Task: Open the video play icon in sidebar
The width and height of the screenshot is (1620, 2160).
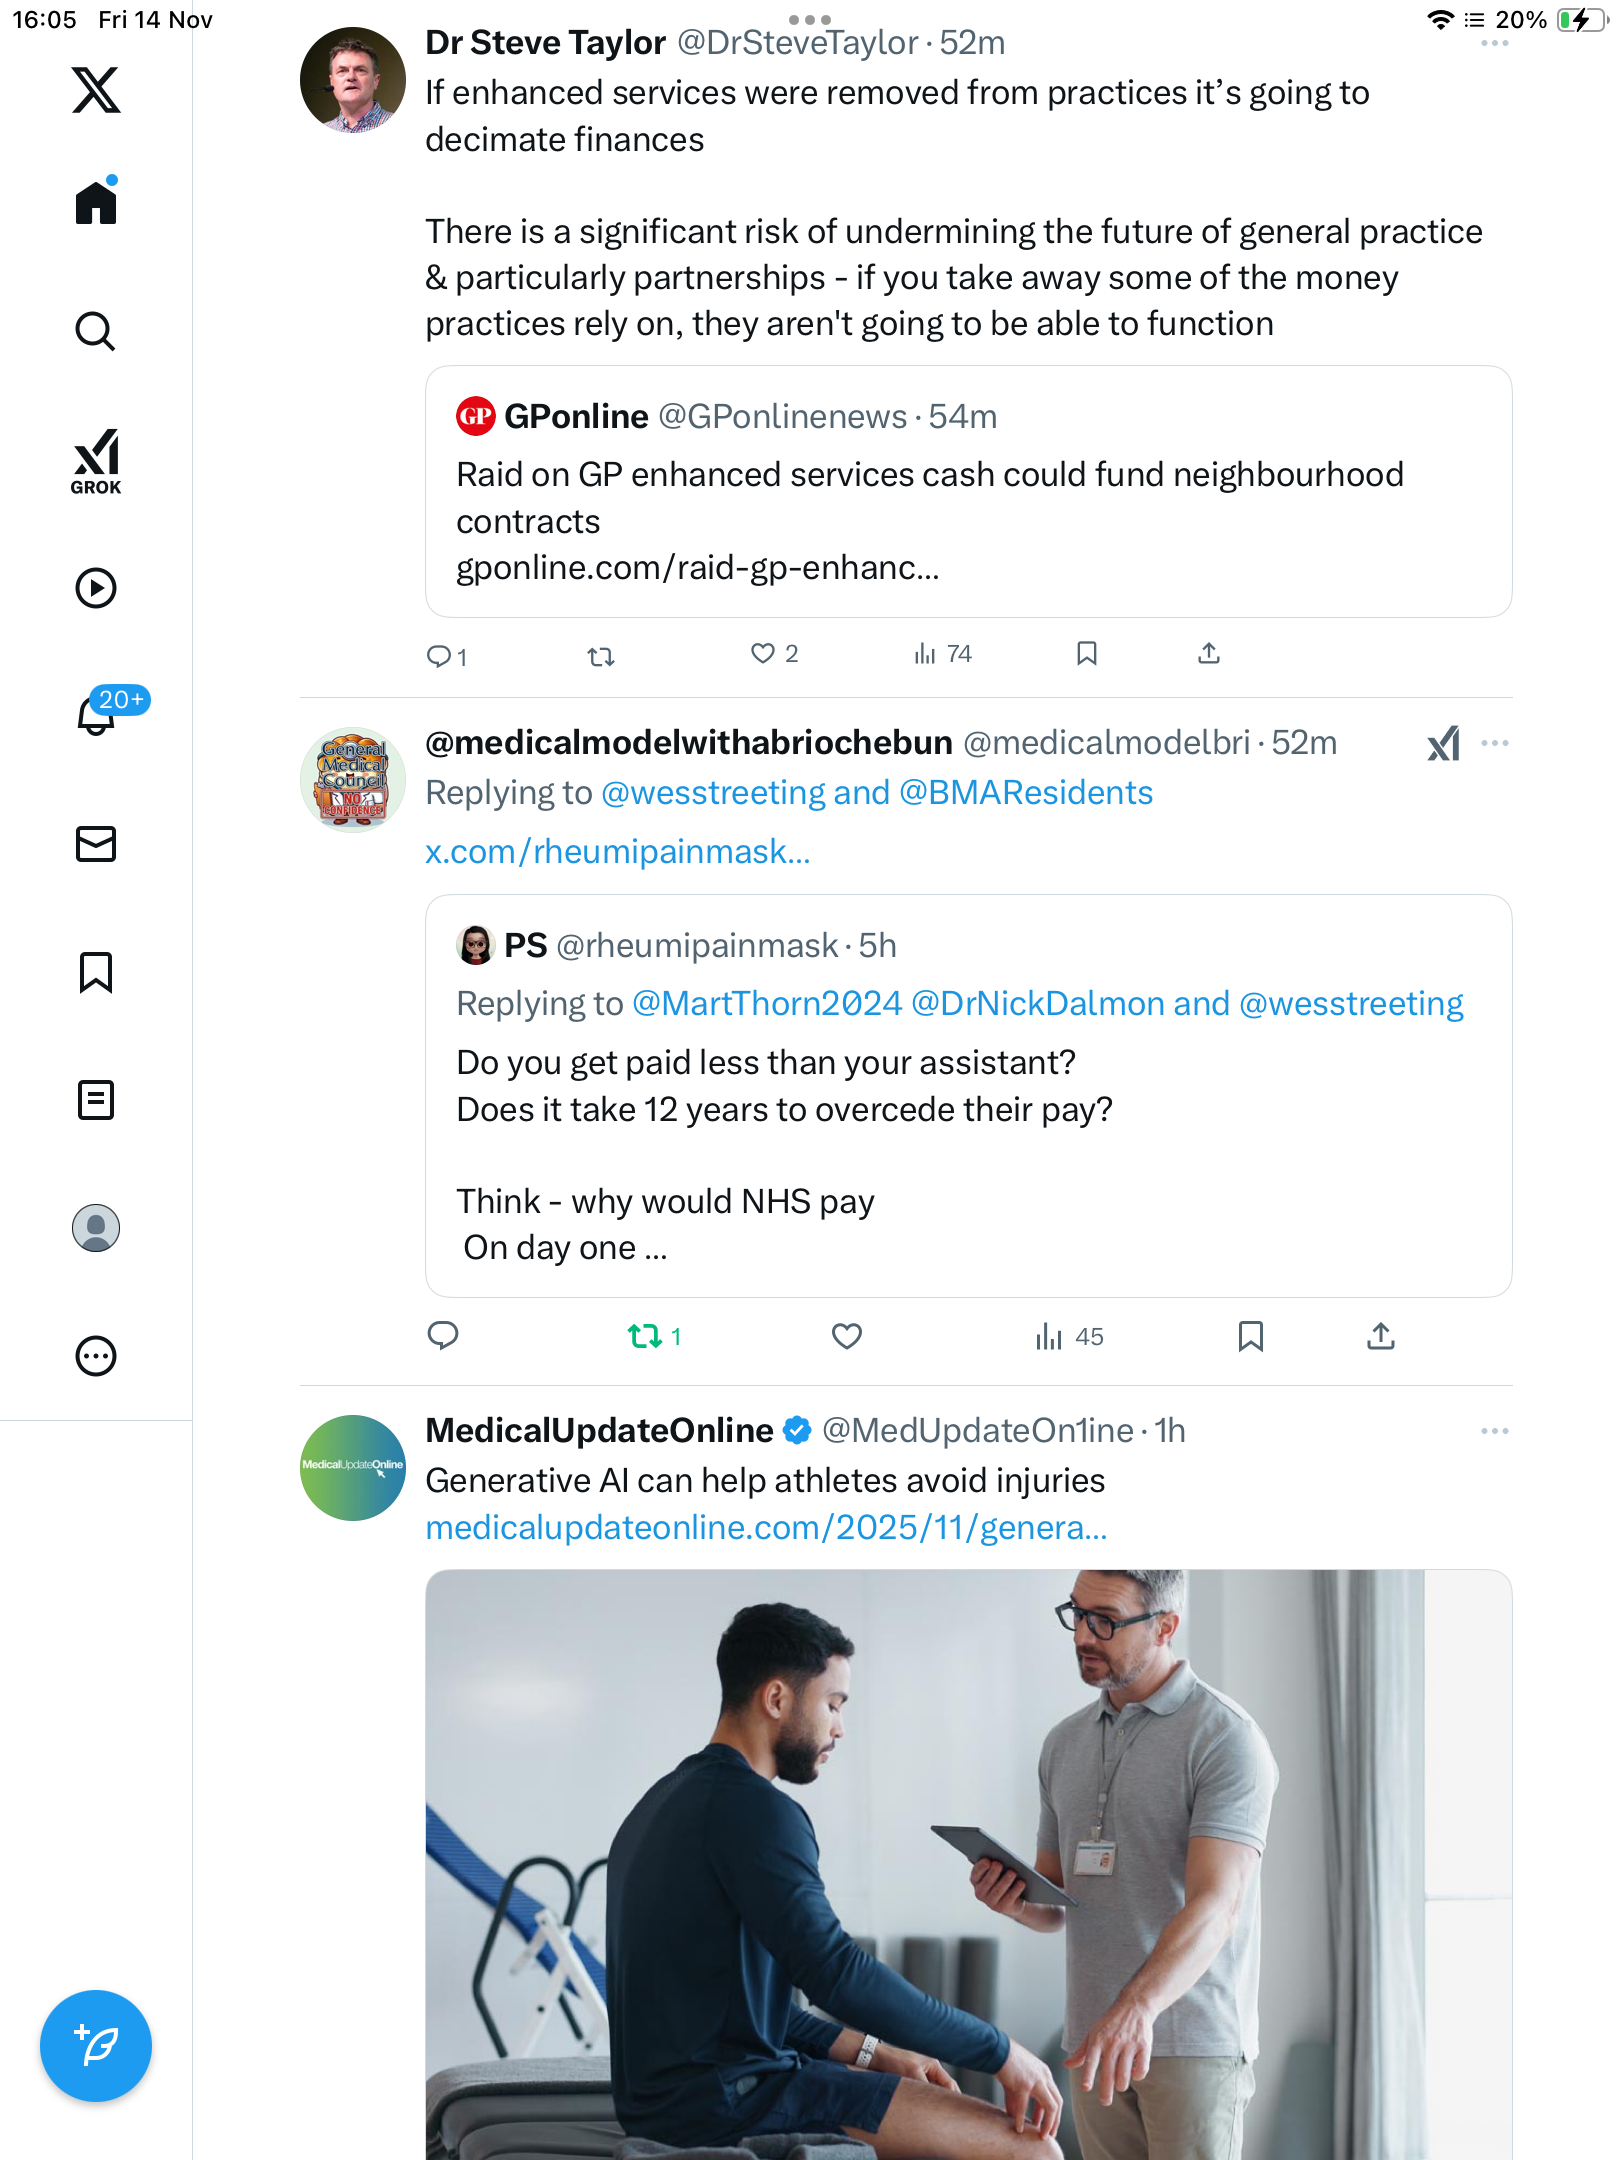Action: 96,588
